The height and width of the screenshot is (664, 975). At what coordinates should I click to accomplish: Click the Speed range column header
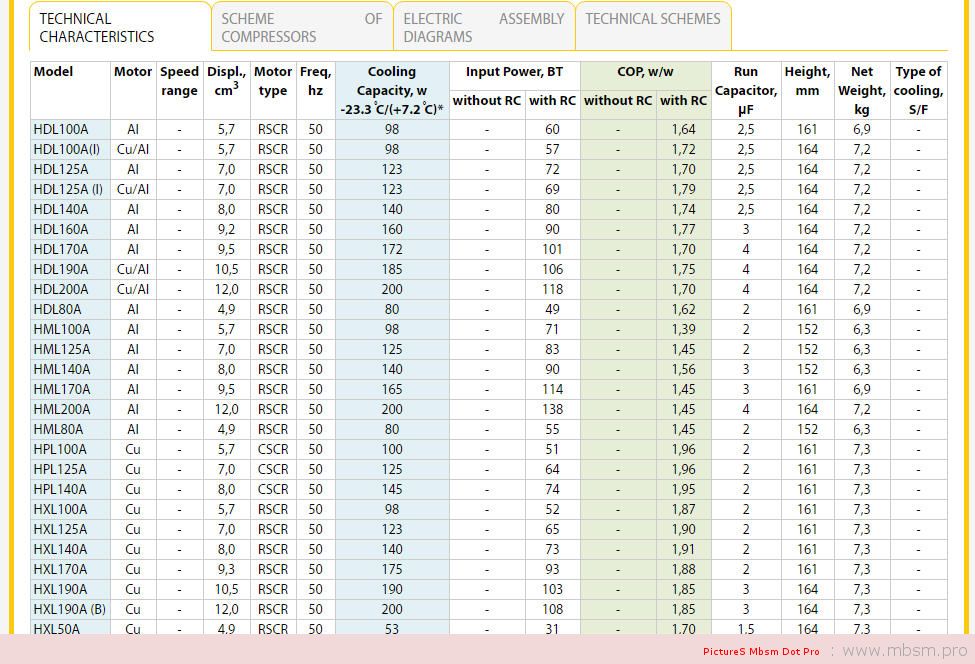179,81
